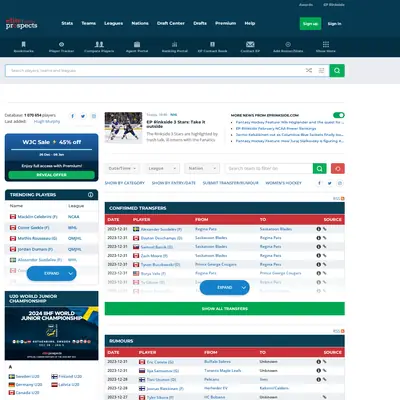
Task: Open Buffalo Sabres link in Rumours
Action: (217, 362)
